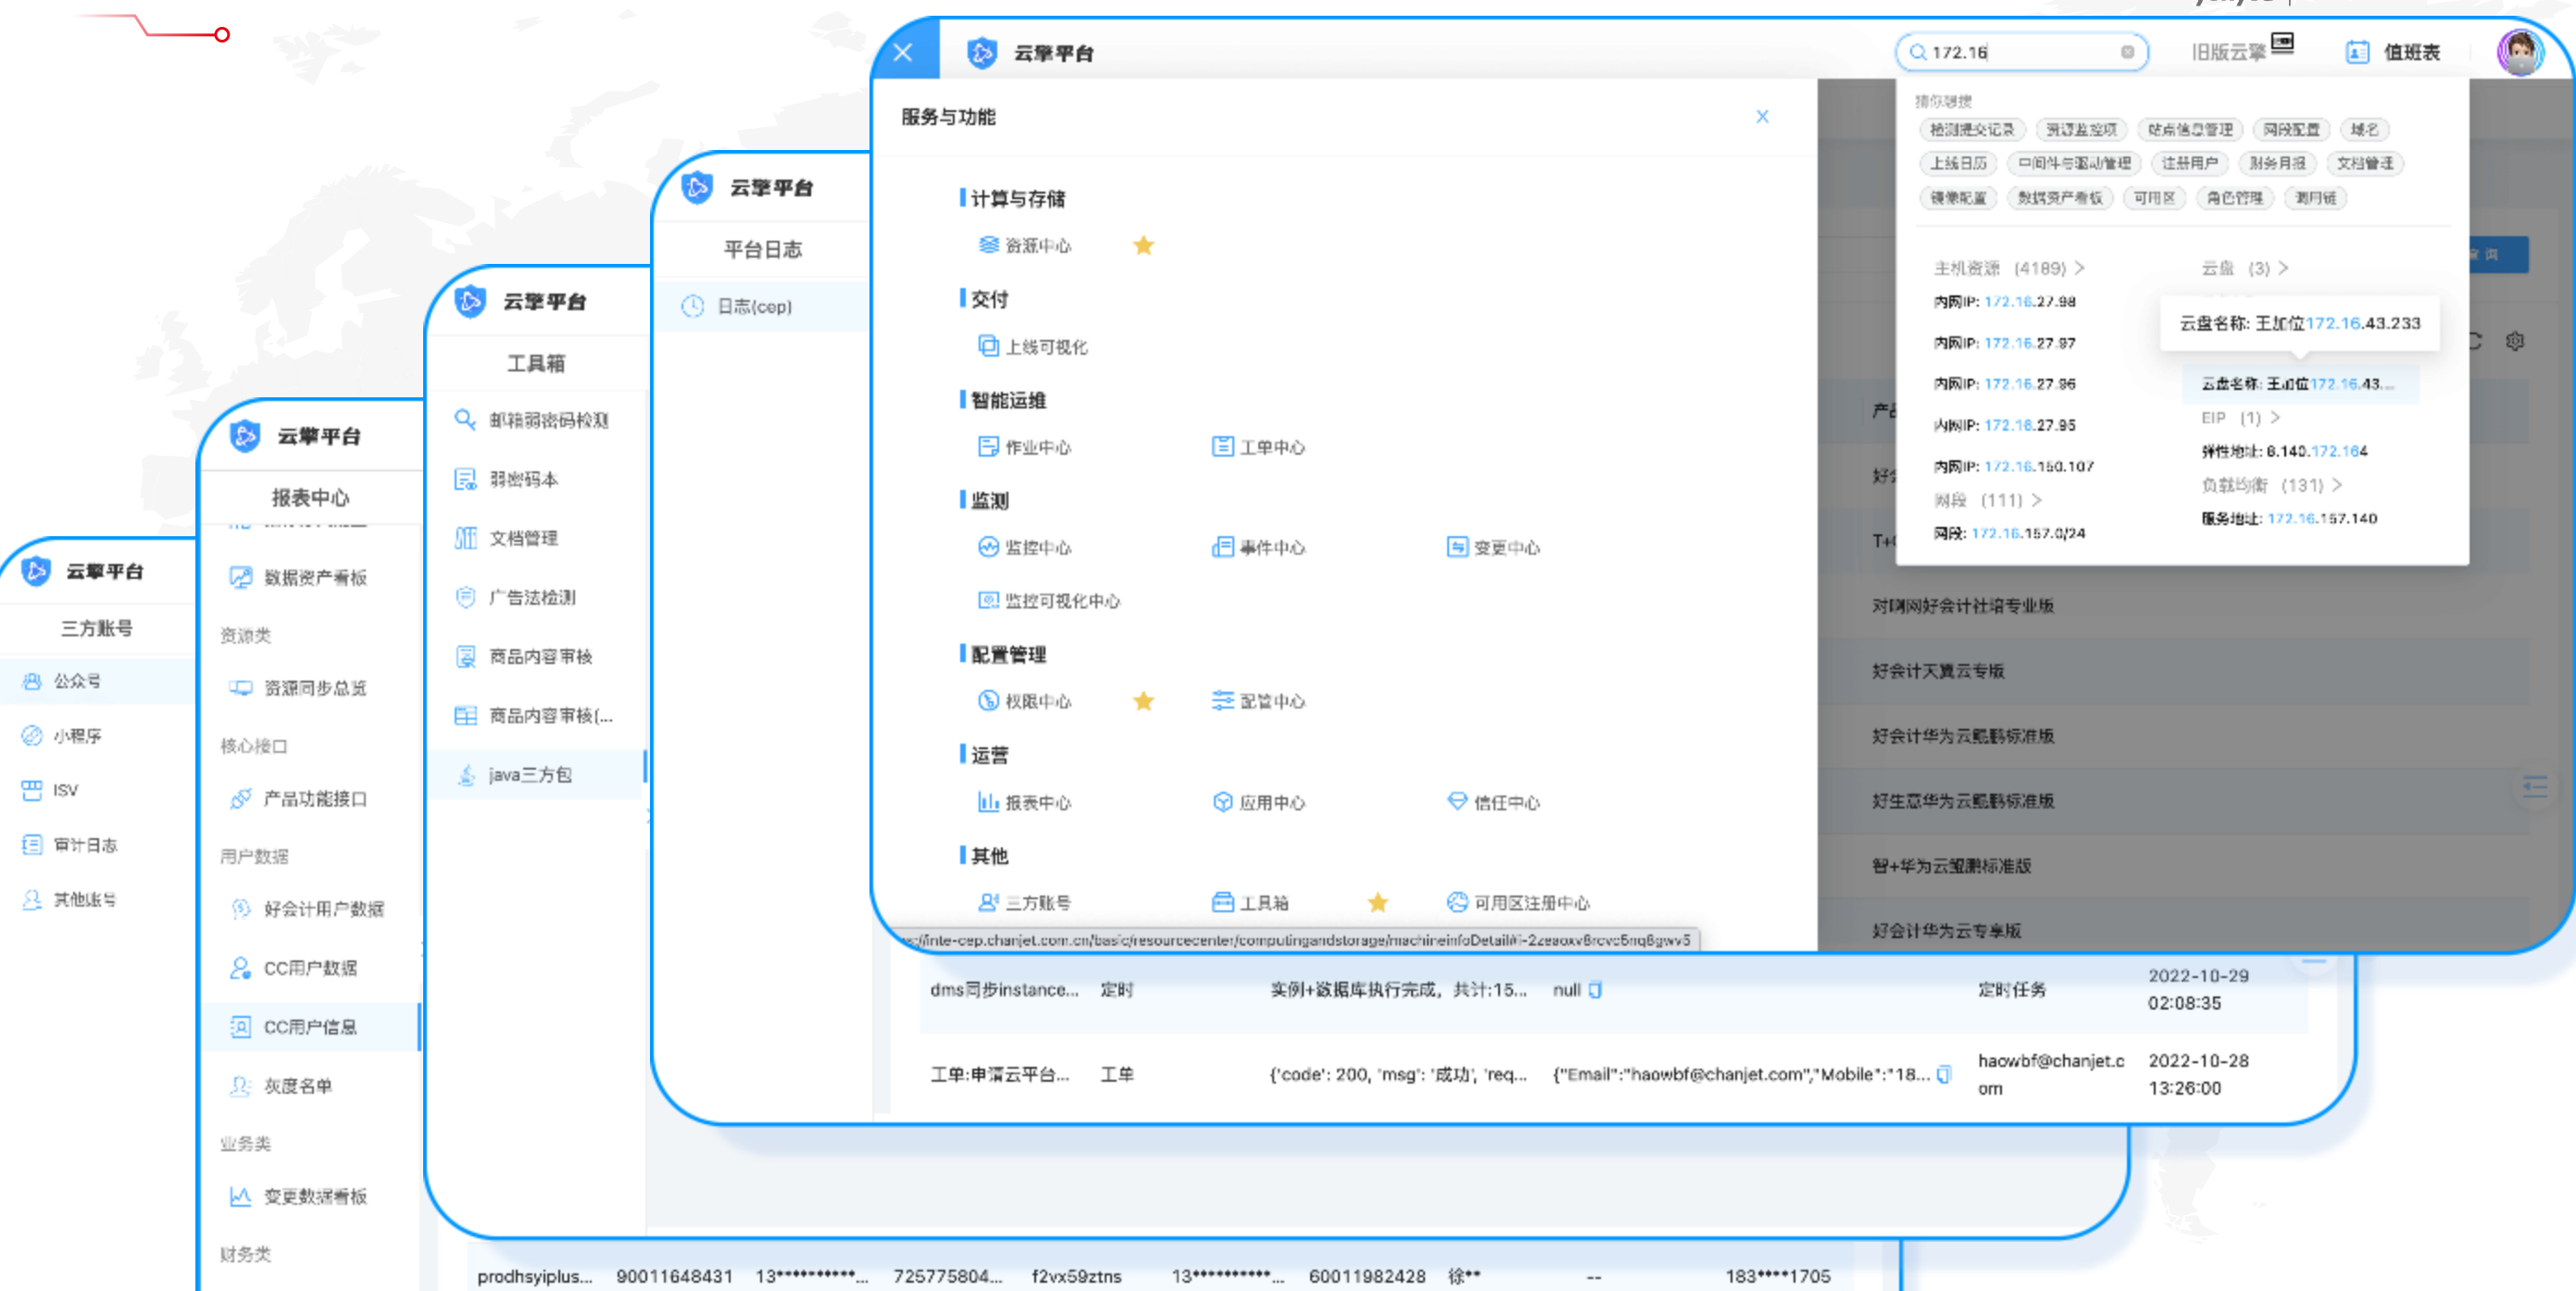The image size is (2576, 1291).
Task: Unfavorite 资源中心 via its star
Action: point(1143,245)
